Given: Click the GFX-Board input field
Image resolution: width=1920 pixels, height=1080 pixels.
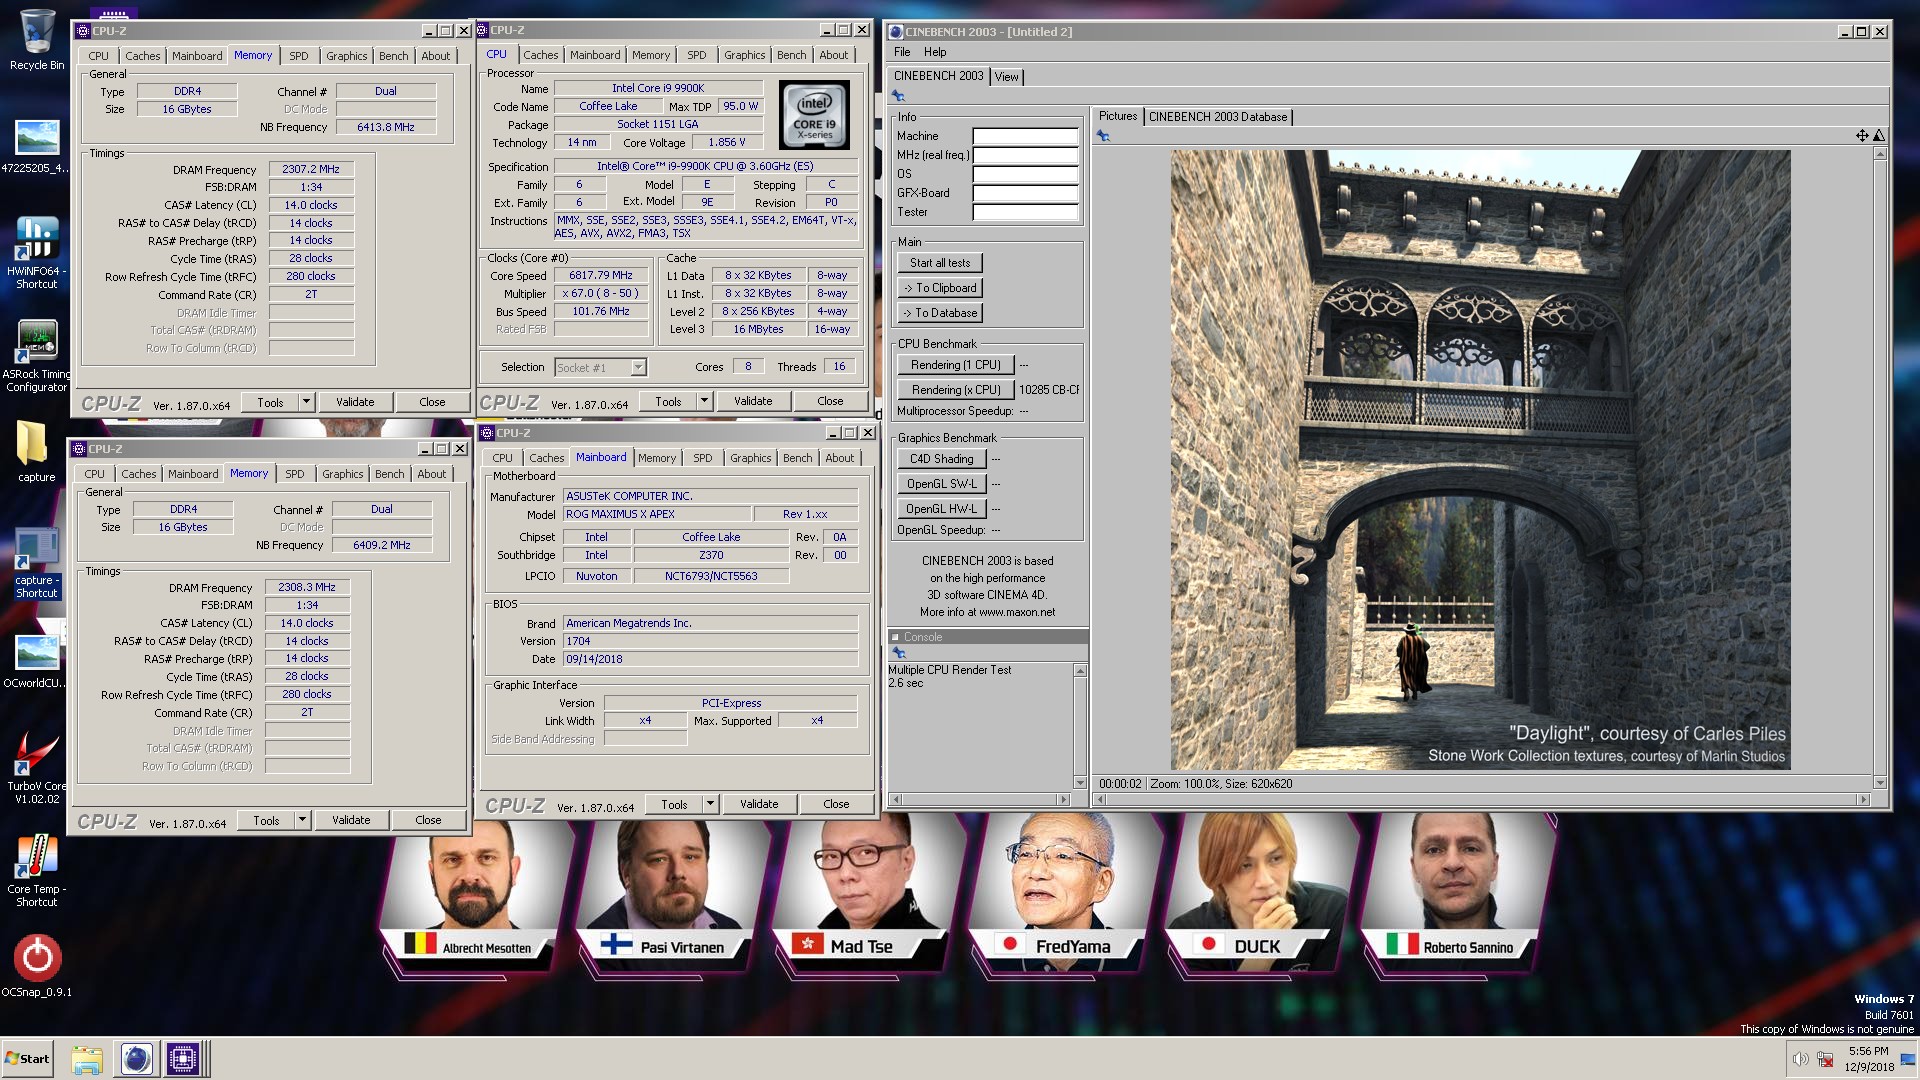Looking at the screenshot, I should point(1026,193).
